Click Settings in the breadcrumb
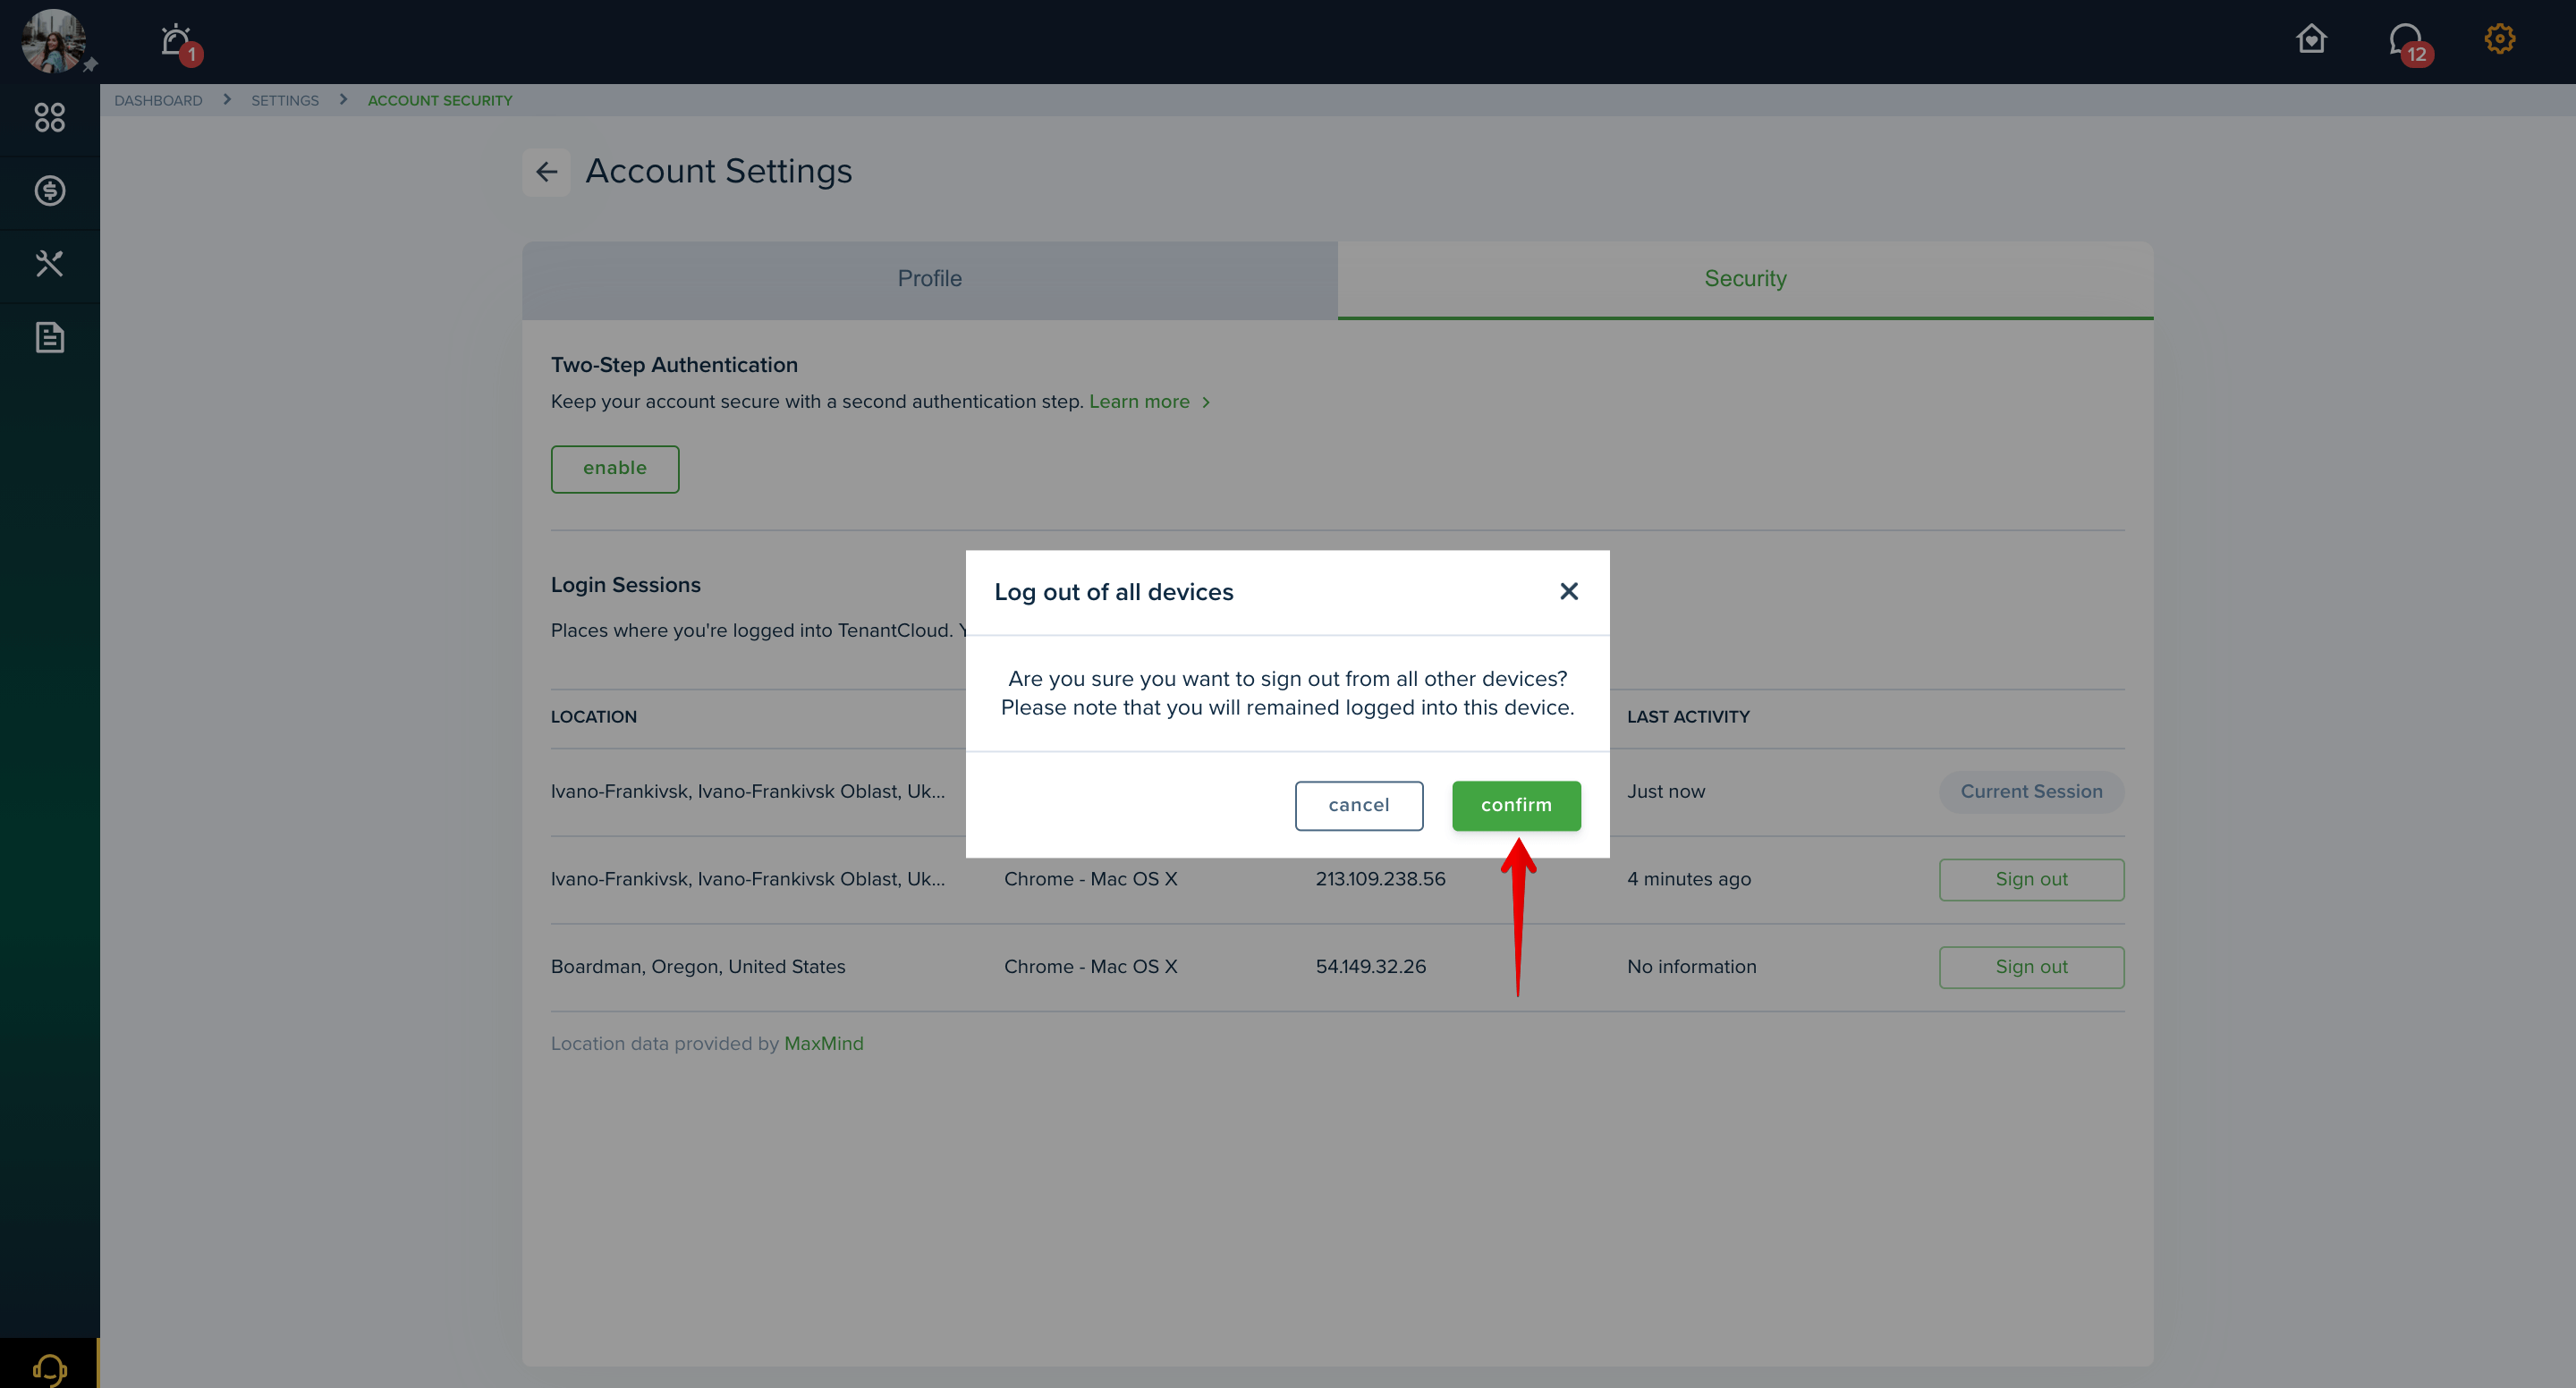This screenshot has height=1388, width=2576. [x=285, y=101]
